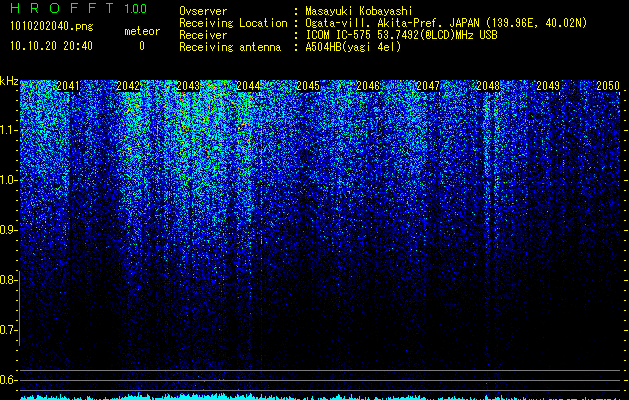Click the 0.6 frequency axis label
The height and width of the screenshot is (400, 629).
9,380
